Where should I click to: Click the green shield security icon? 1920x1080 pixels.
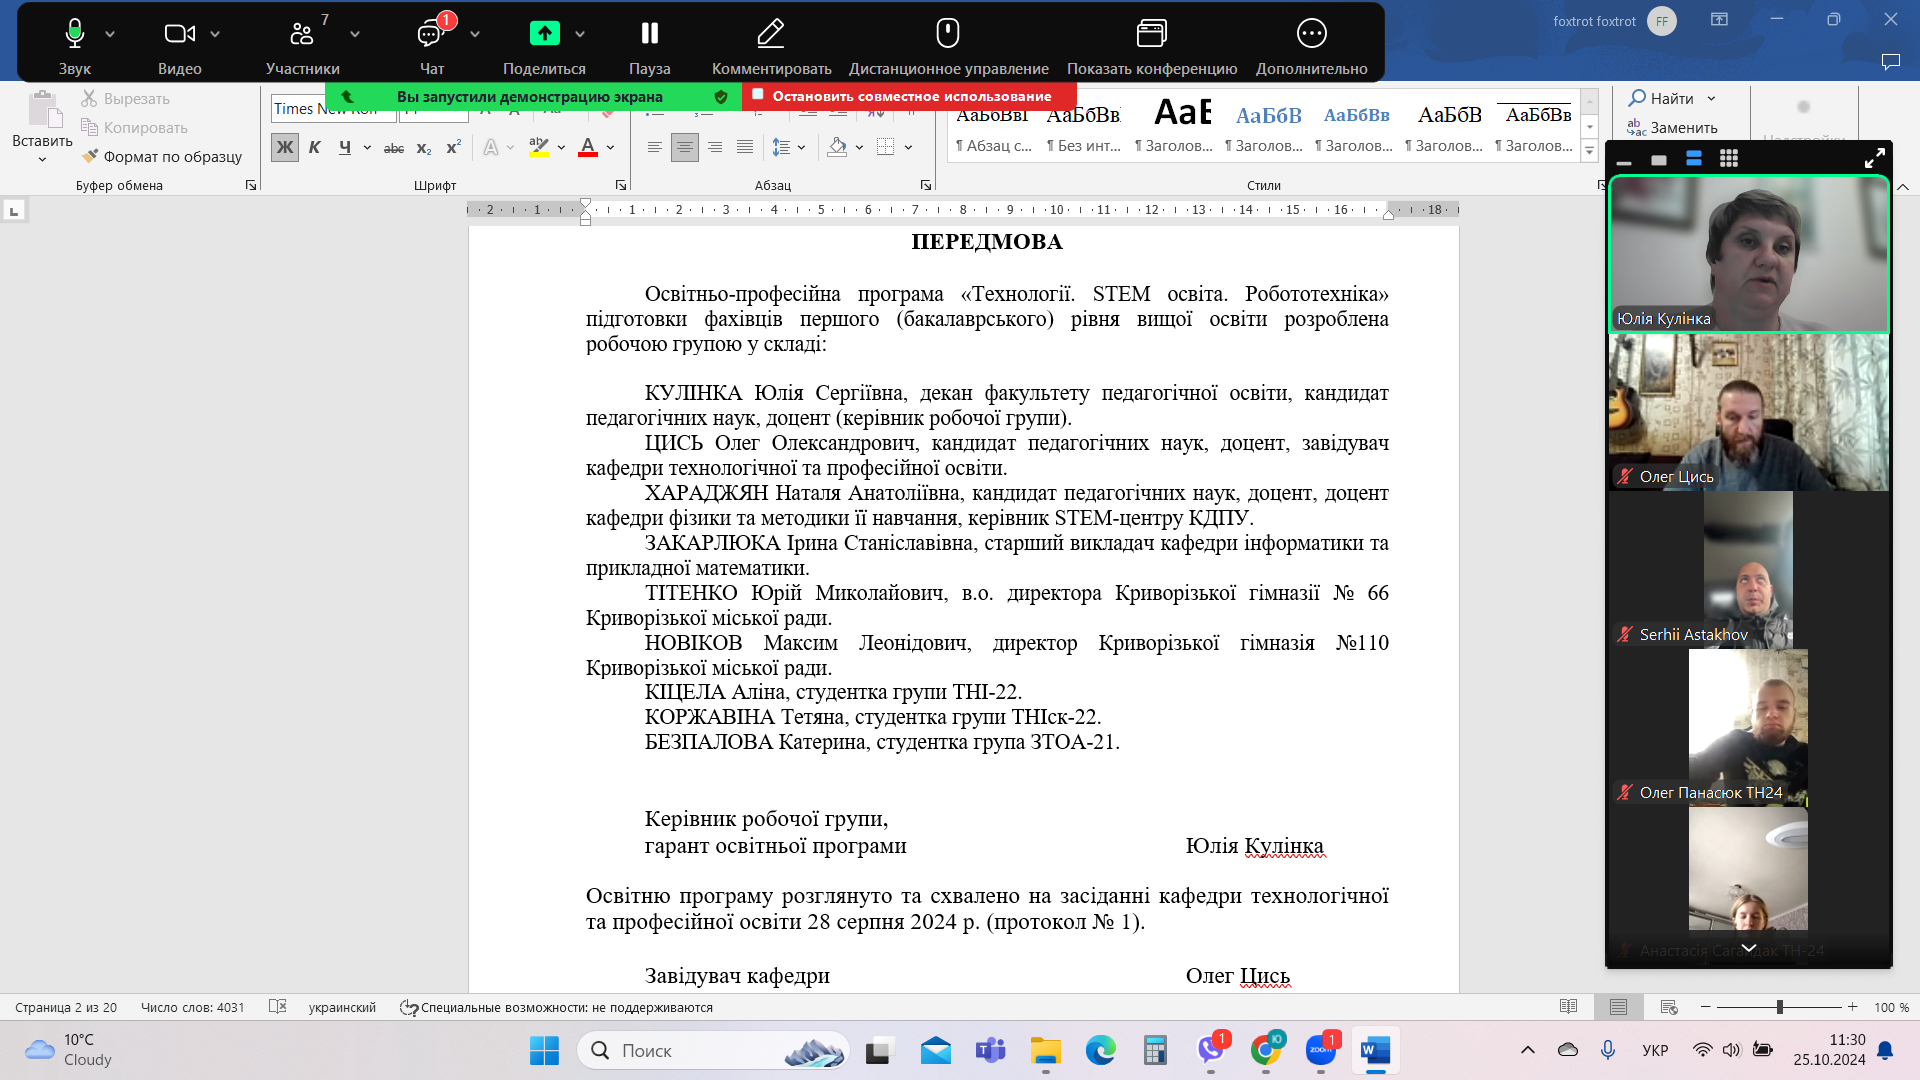721,97
